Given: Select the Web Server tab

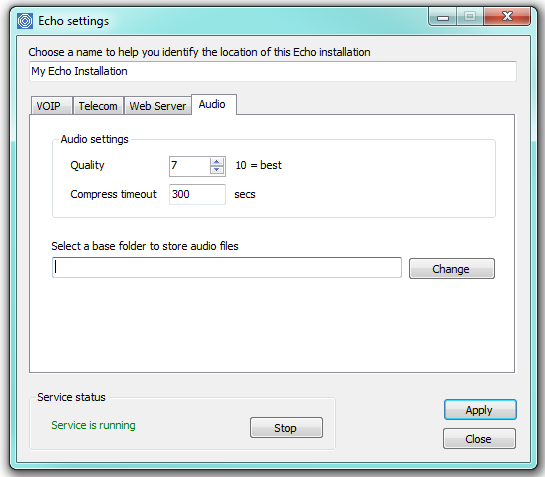Looking at the screenshot, I should pos(158,106).
